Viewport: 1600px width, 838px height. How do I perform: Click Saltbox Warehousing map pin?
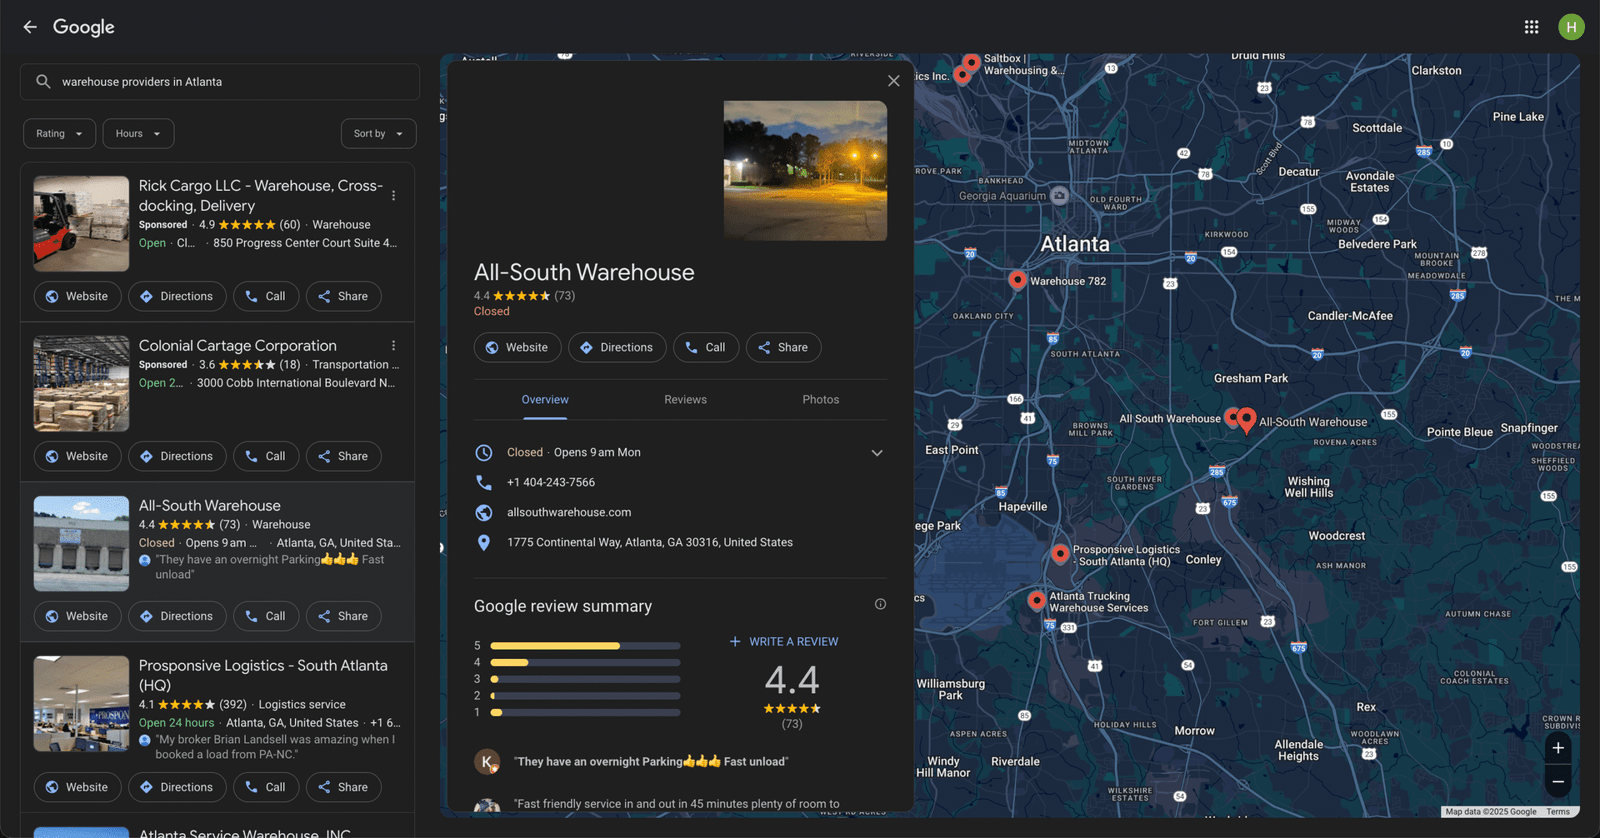[x=971, y=63]
